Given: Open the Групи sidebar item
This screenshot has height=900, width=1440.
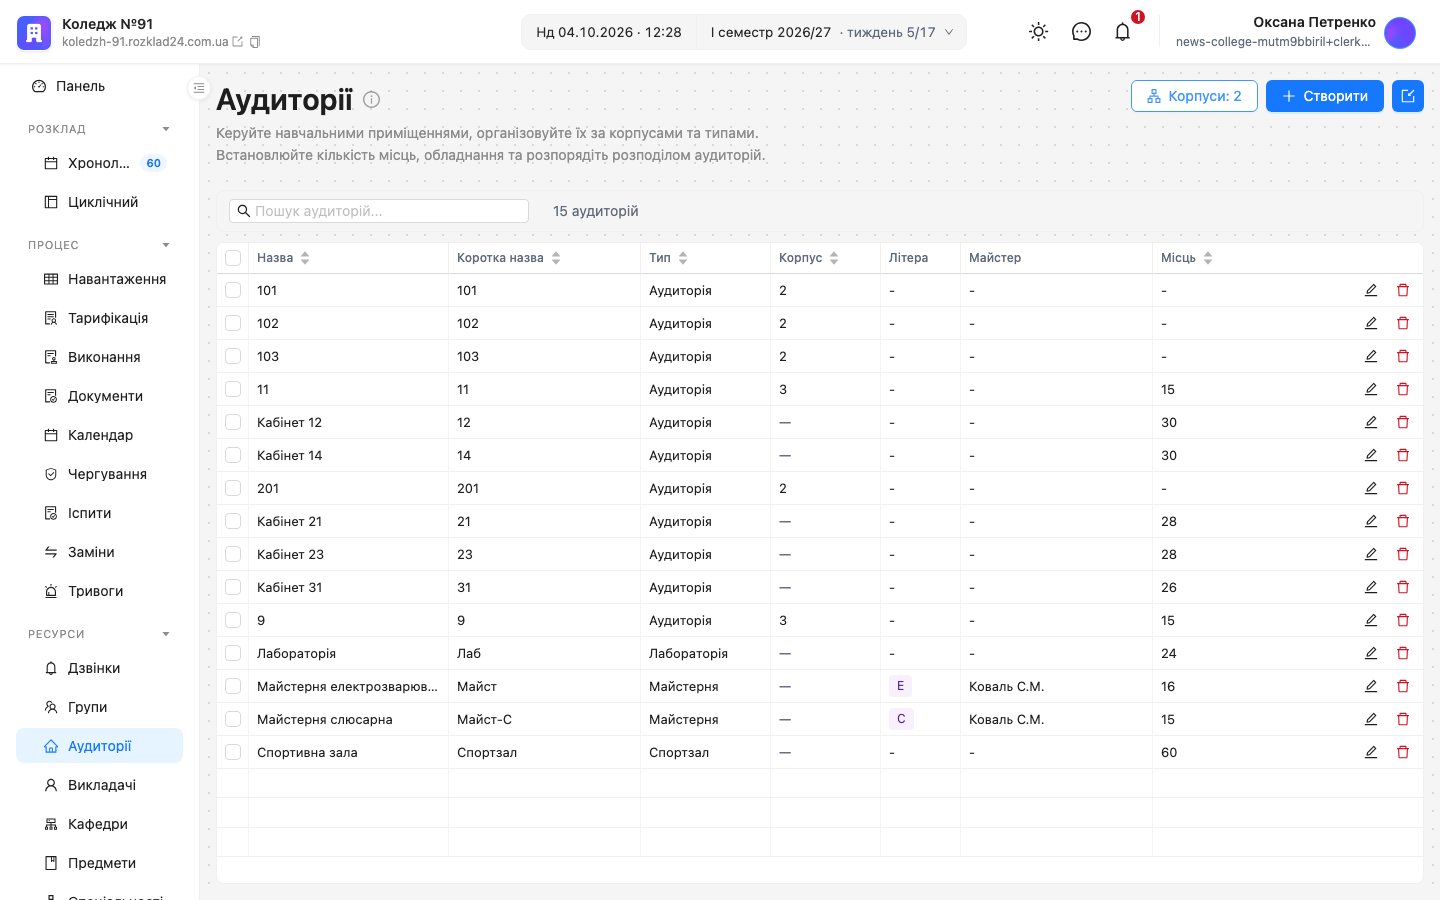Looking at the screenshot, I should click(100, 707).
